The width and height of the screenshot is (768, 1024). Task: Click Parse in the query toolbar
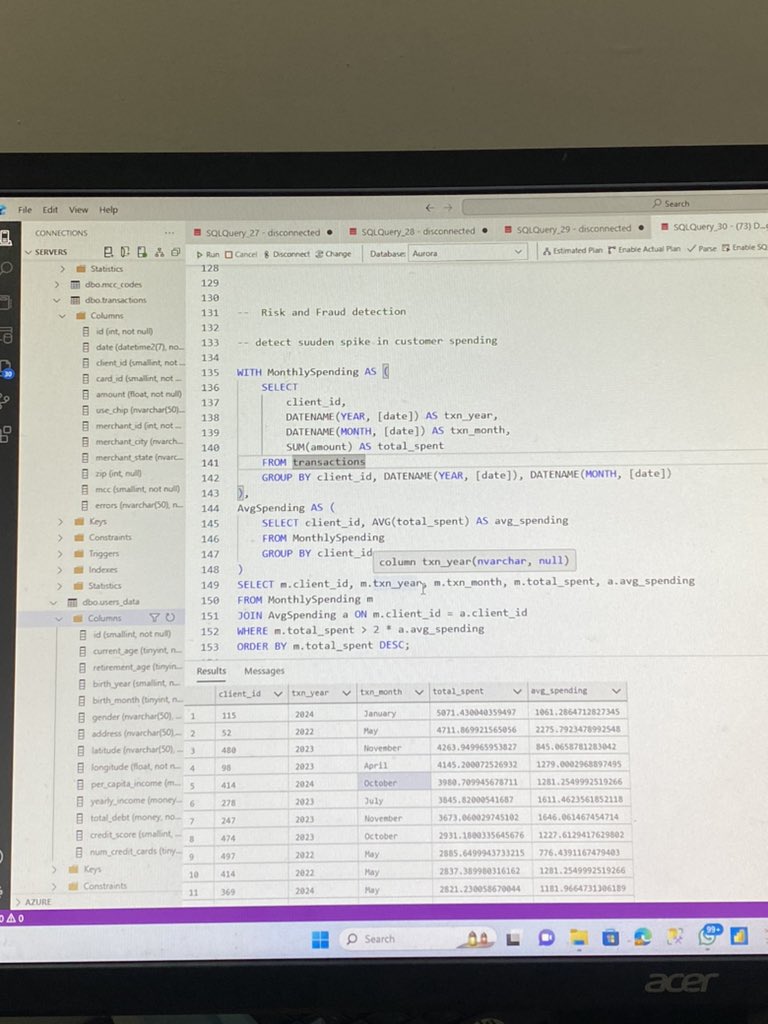pos(702,248)
